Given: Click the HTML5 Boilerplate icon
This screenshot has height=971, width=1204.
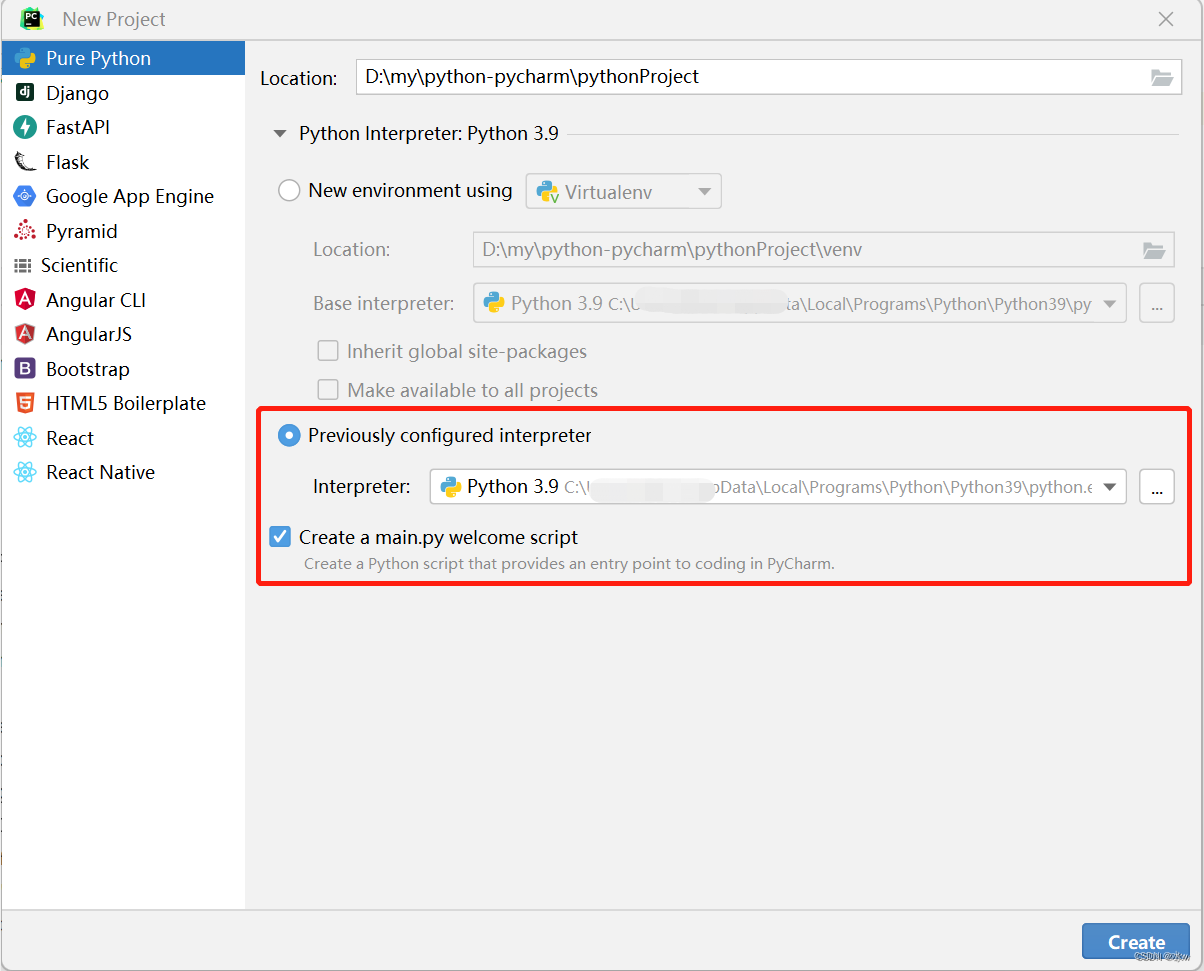Looking at the screenshot, I should pyautogui.click(x=25, y=403).
